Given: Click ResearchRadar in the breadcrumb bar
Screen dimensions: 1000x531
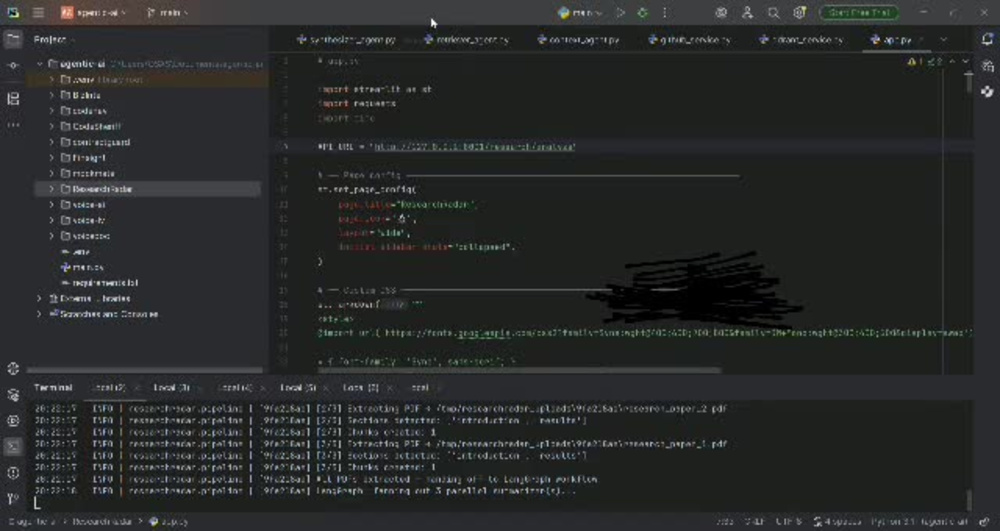Looking at the screenshot, I should tap(102, 521).
